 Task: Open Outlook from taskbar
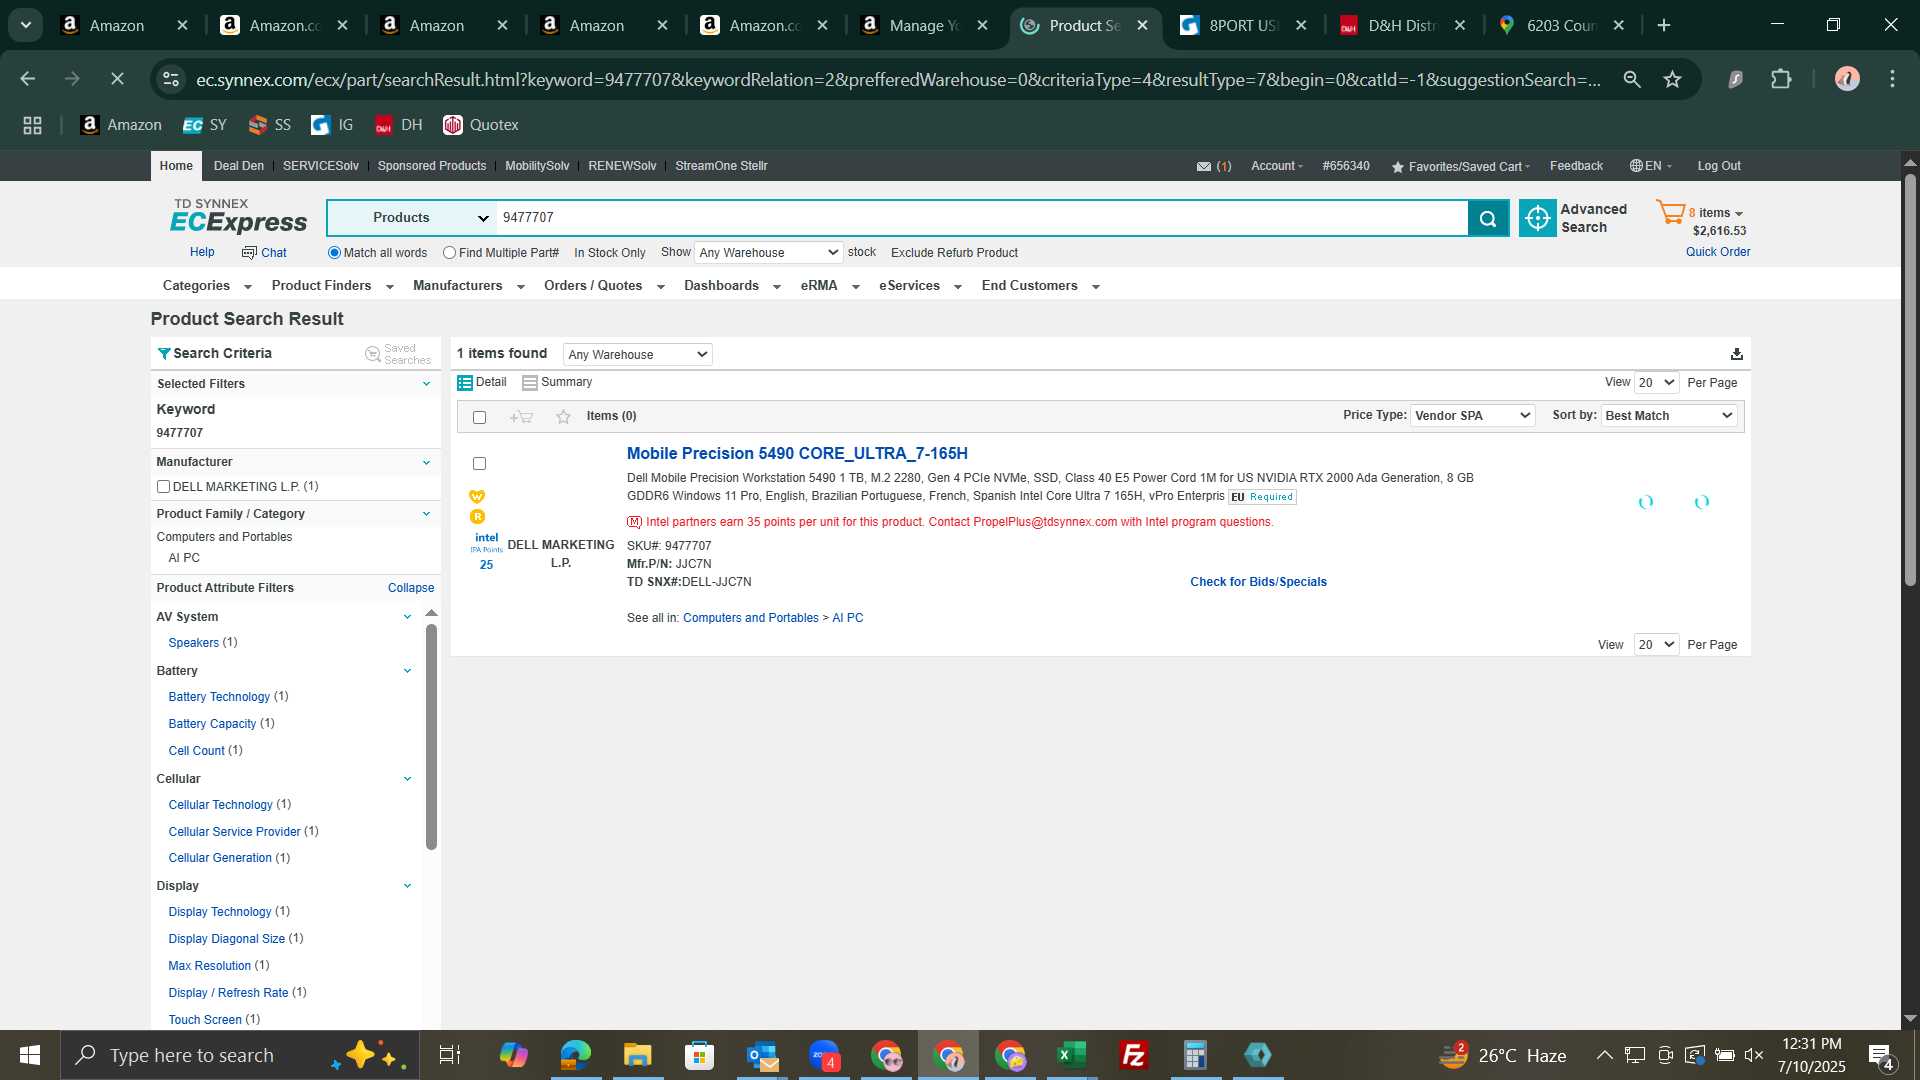coord(762,1055)
